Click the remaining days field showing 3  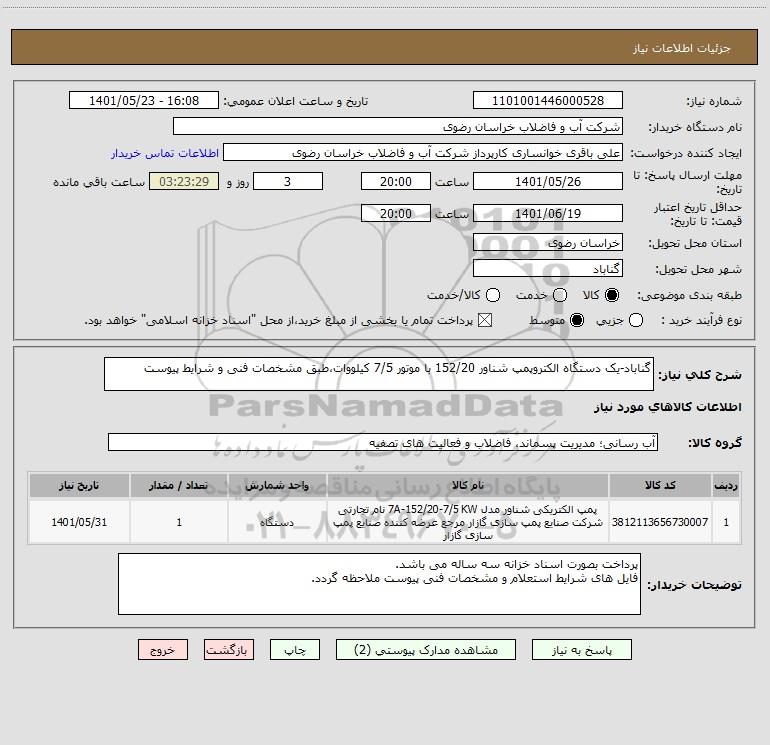click(287, 181)
